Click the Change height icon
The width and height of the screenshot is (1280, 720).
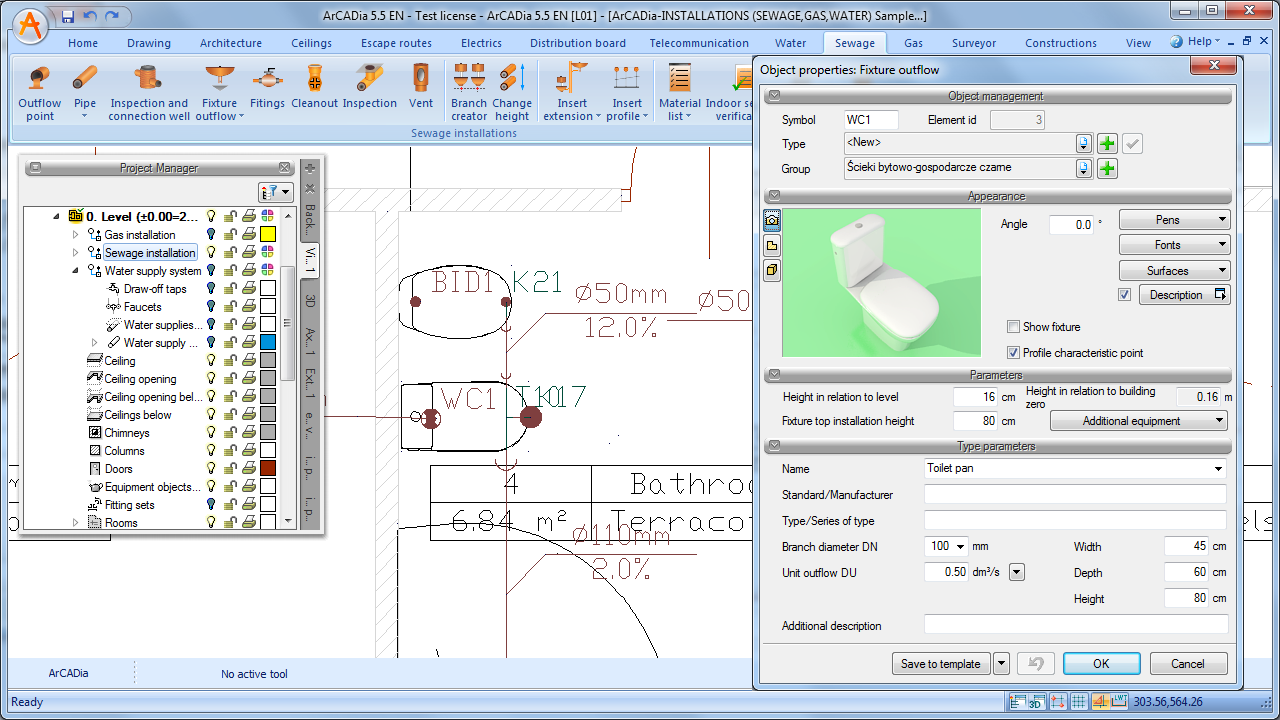(x=512, y=92)
